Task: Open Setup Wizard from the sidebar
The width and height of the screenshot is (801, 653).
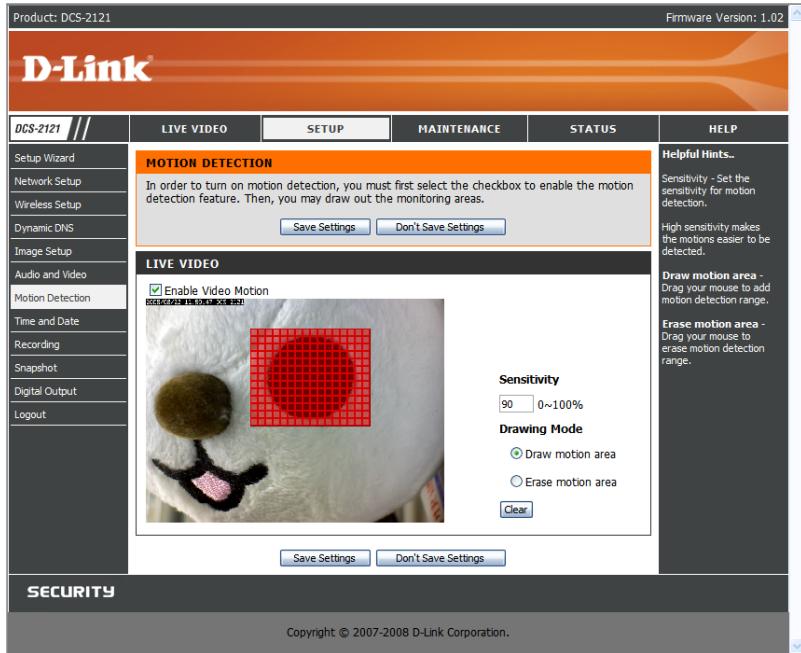Action: pos(68,158)
